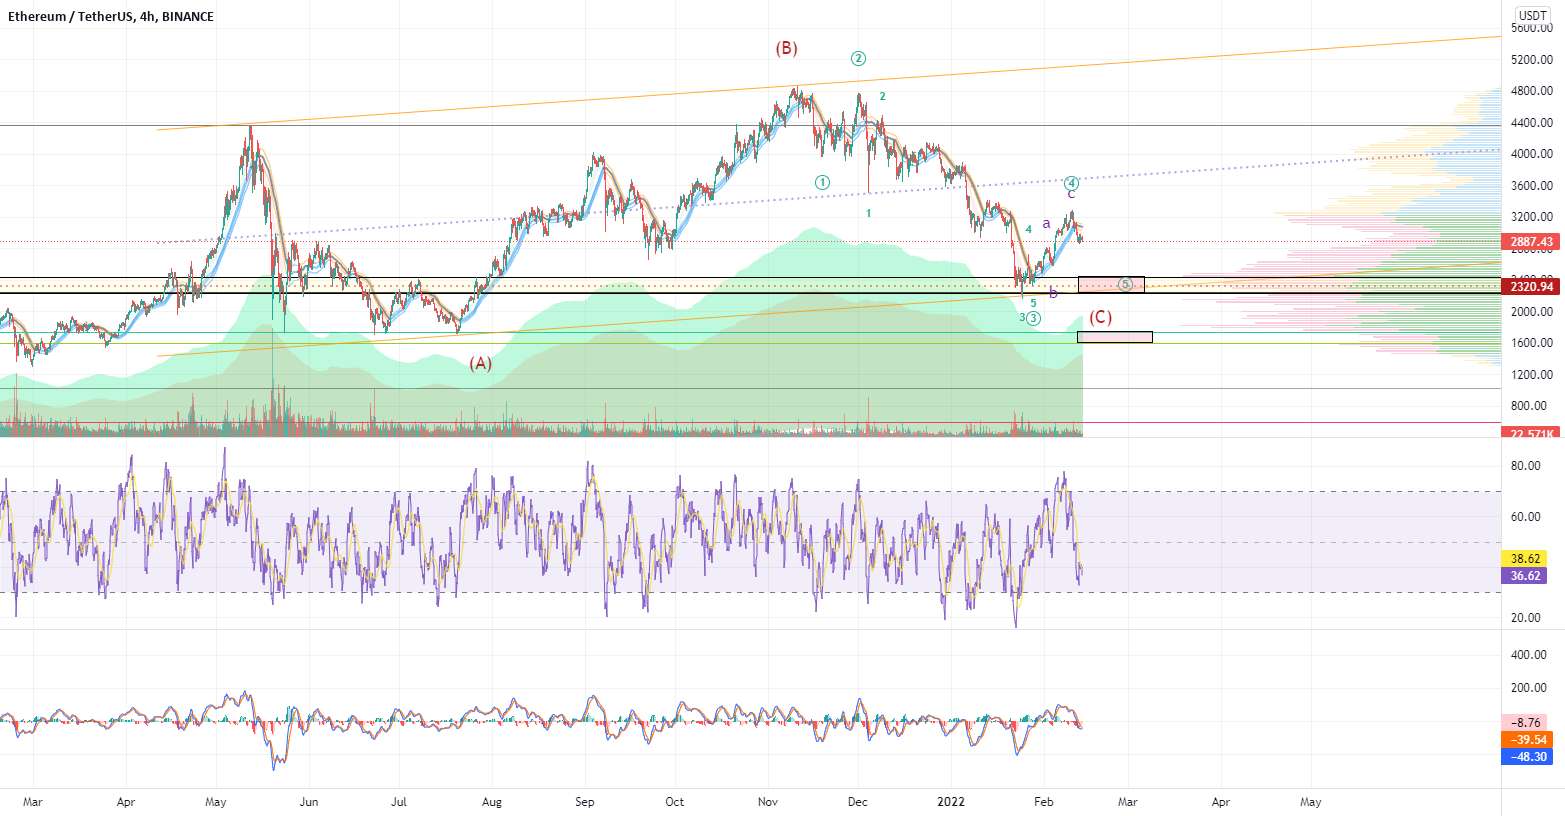Click the USDT currency button
Viewport: 1565px width, 816px height.
[x=1533, y=15]
